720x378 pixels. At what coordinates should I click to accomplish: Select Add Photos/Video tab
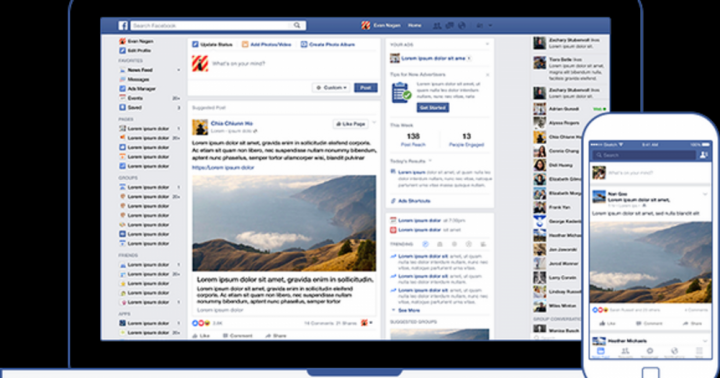point(266,45)
